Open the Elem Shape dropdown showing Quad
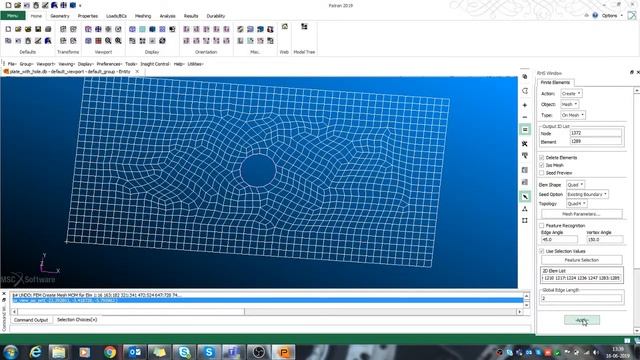 tap(576, 185)
